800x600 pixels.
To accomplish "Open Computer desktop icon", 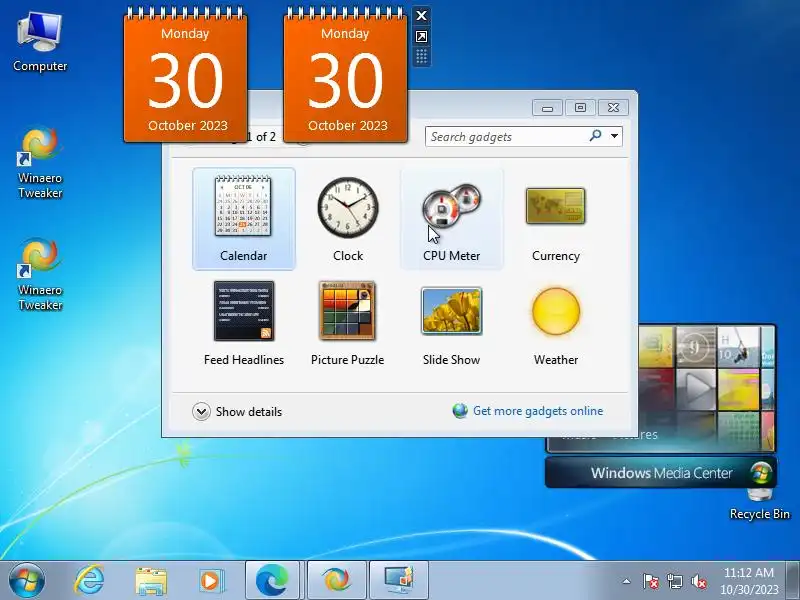I will coord(40,42).
